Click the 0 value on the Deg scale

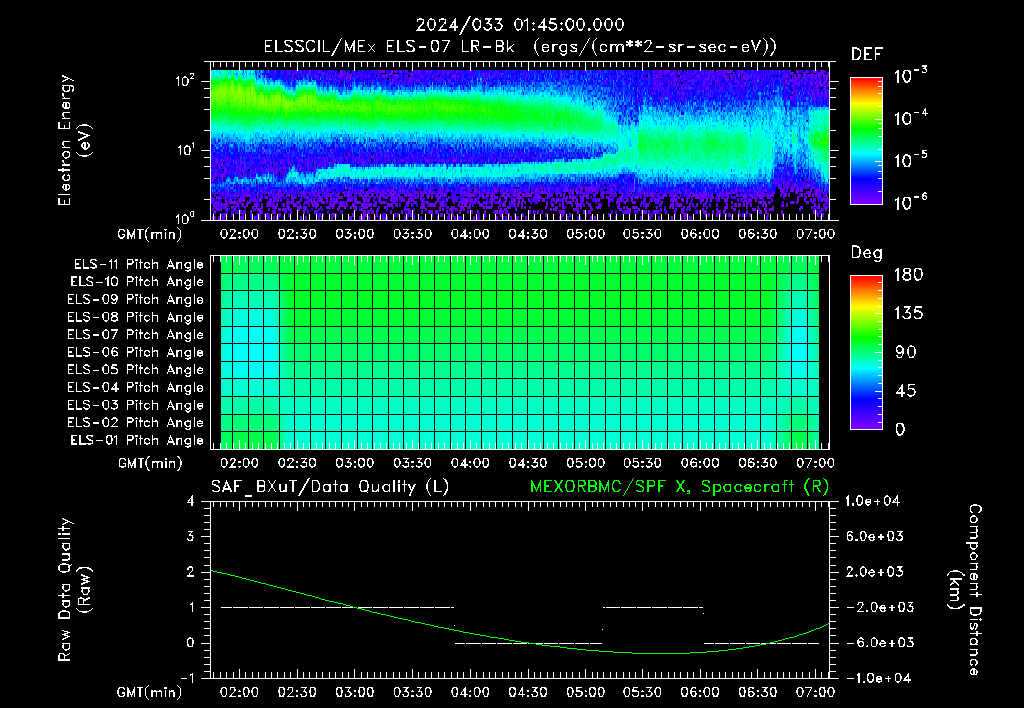(x=900, y=429)
